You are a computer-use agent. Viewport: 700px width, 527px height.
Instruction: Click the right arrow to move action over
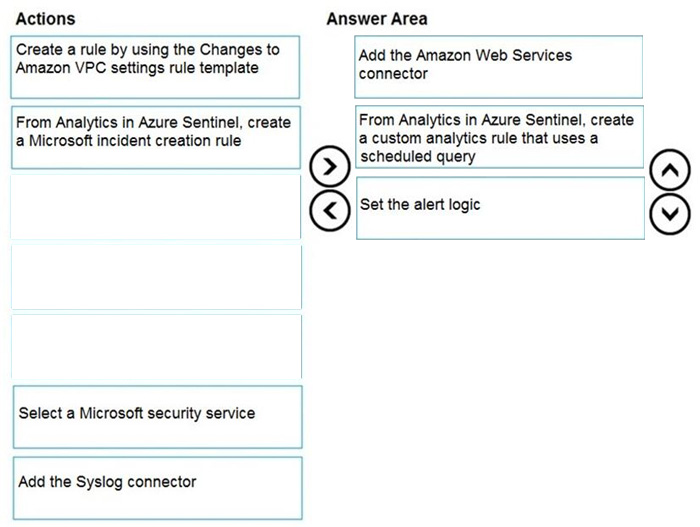(330, 167)
